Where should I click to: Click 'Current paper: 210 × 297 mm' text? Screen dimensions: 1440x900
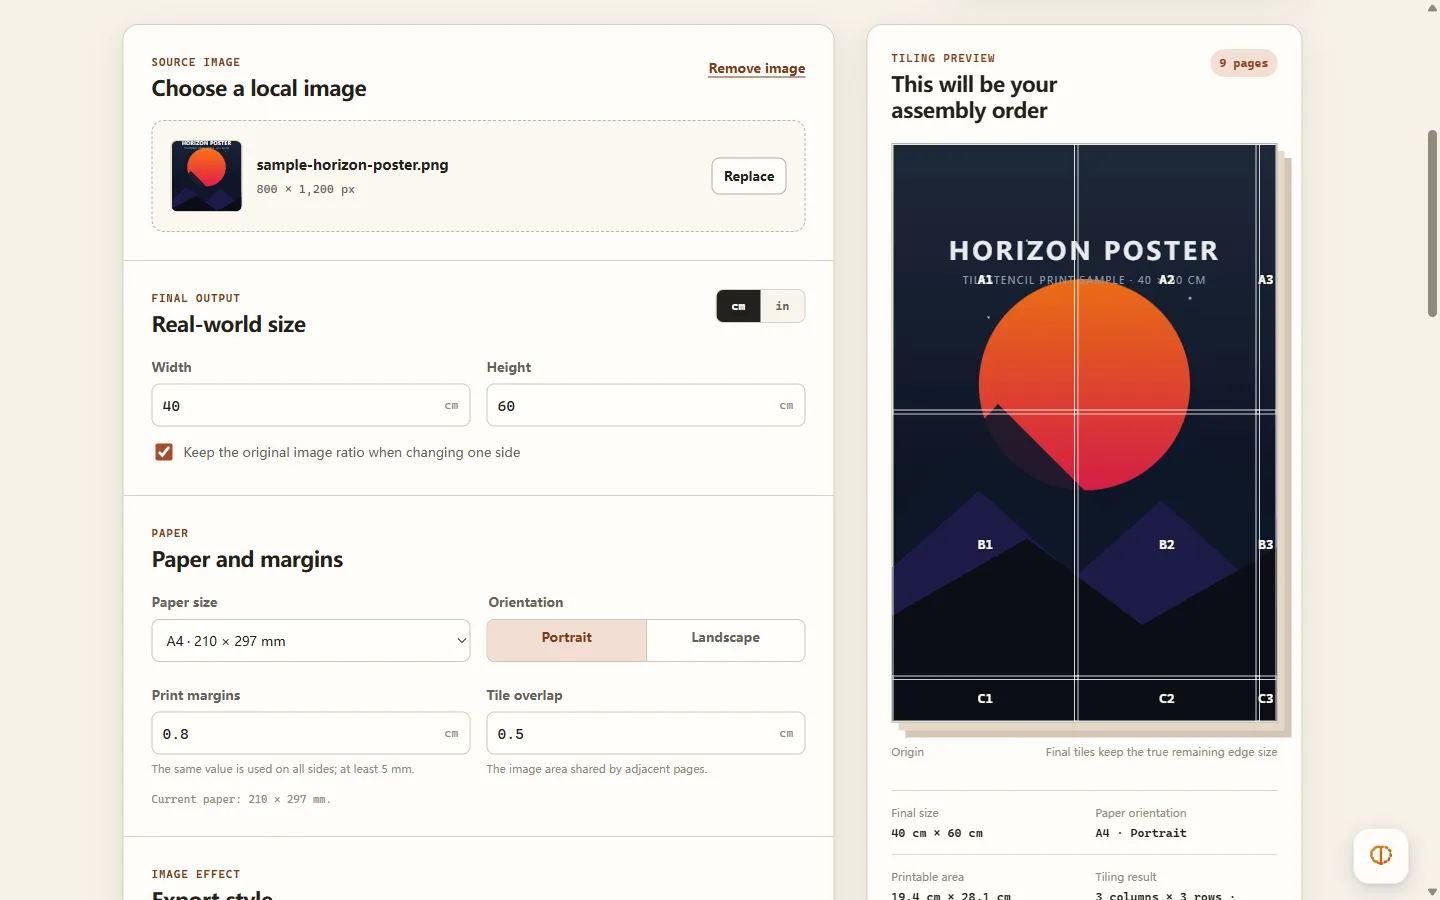[x=241, y=800]
